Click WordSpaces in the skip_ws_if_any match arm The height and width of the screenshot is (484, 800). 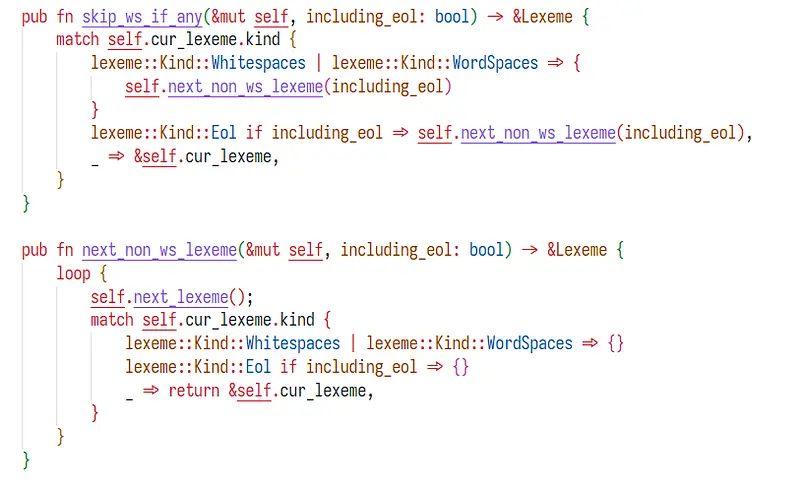click(495, 62)
